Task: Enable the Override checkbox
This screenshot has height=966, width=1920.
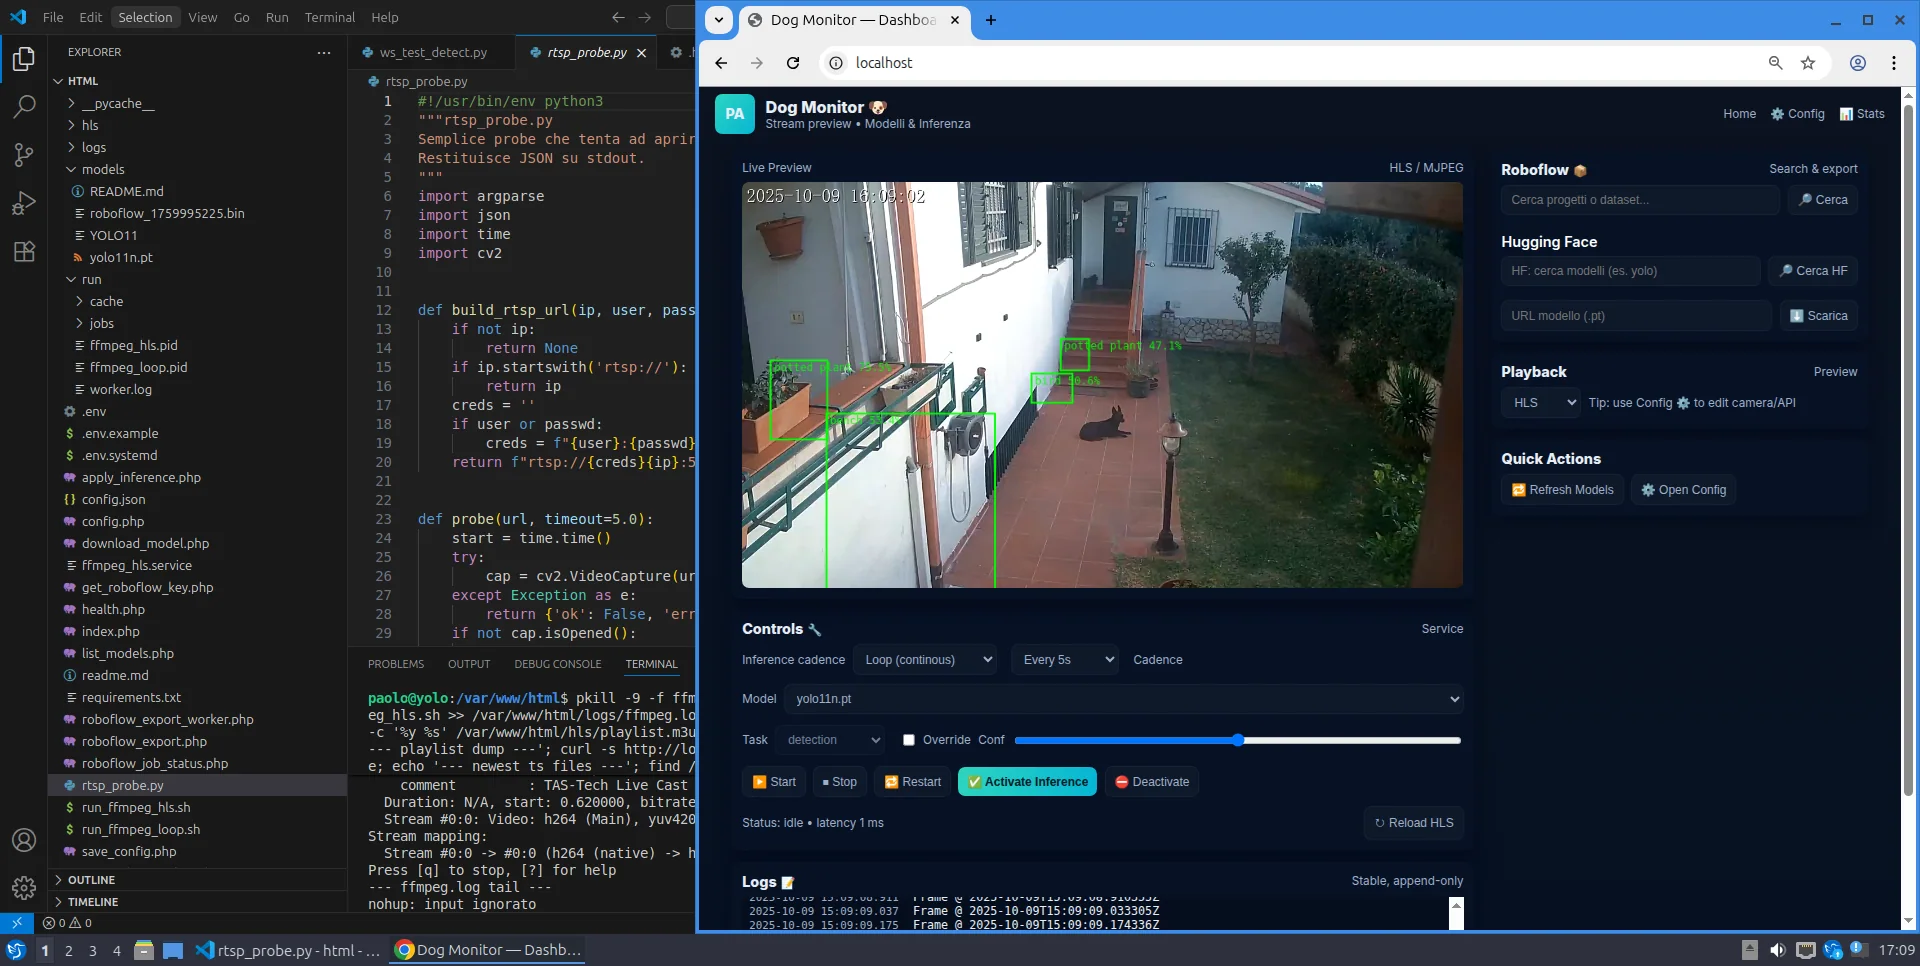Action: [x=909, y=740]
